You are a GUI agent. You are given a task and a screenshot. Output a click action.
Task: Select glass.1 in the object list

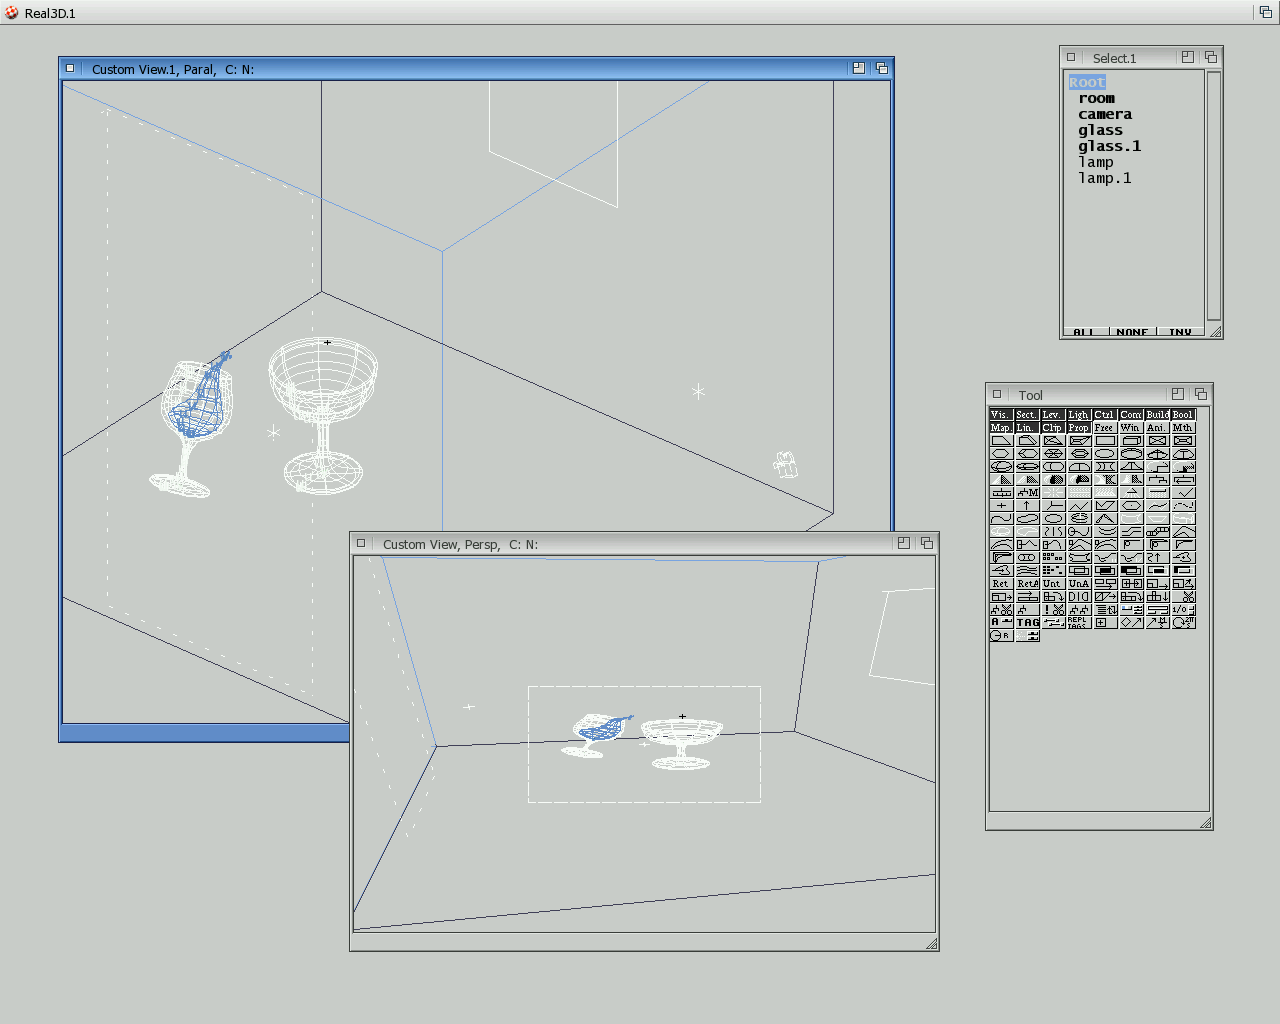[1109, 147]
